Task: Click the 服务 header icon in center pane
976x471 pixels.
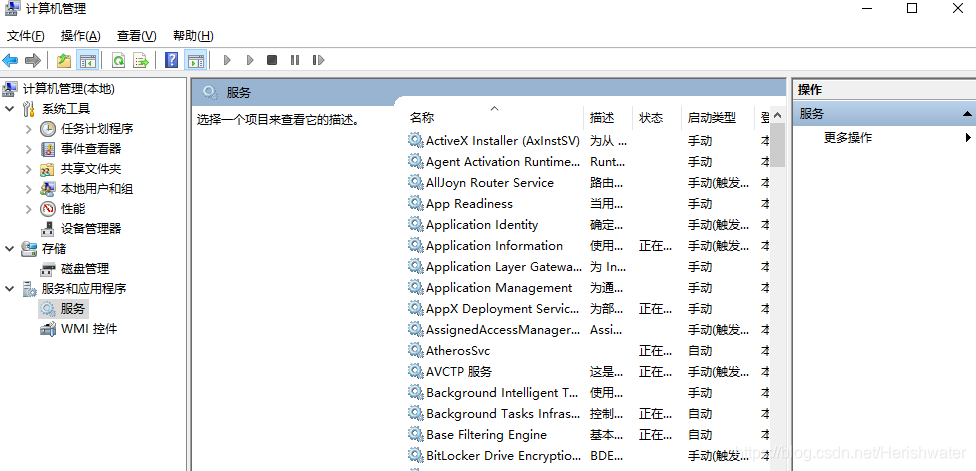Action: [210, 93]
